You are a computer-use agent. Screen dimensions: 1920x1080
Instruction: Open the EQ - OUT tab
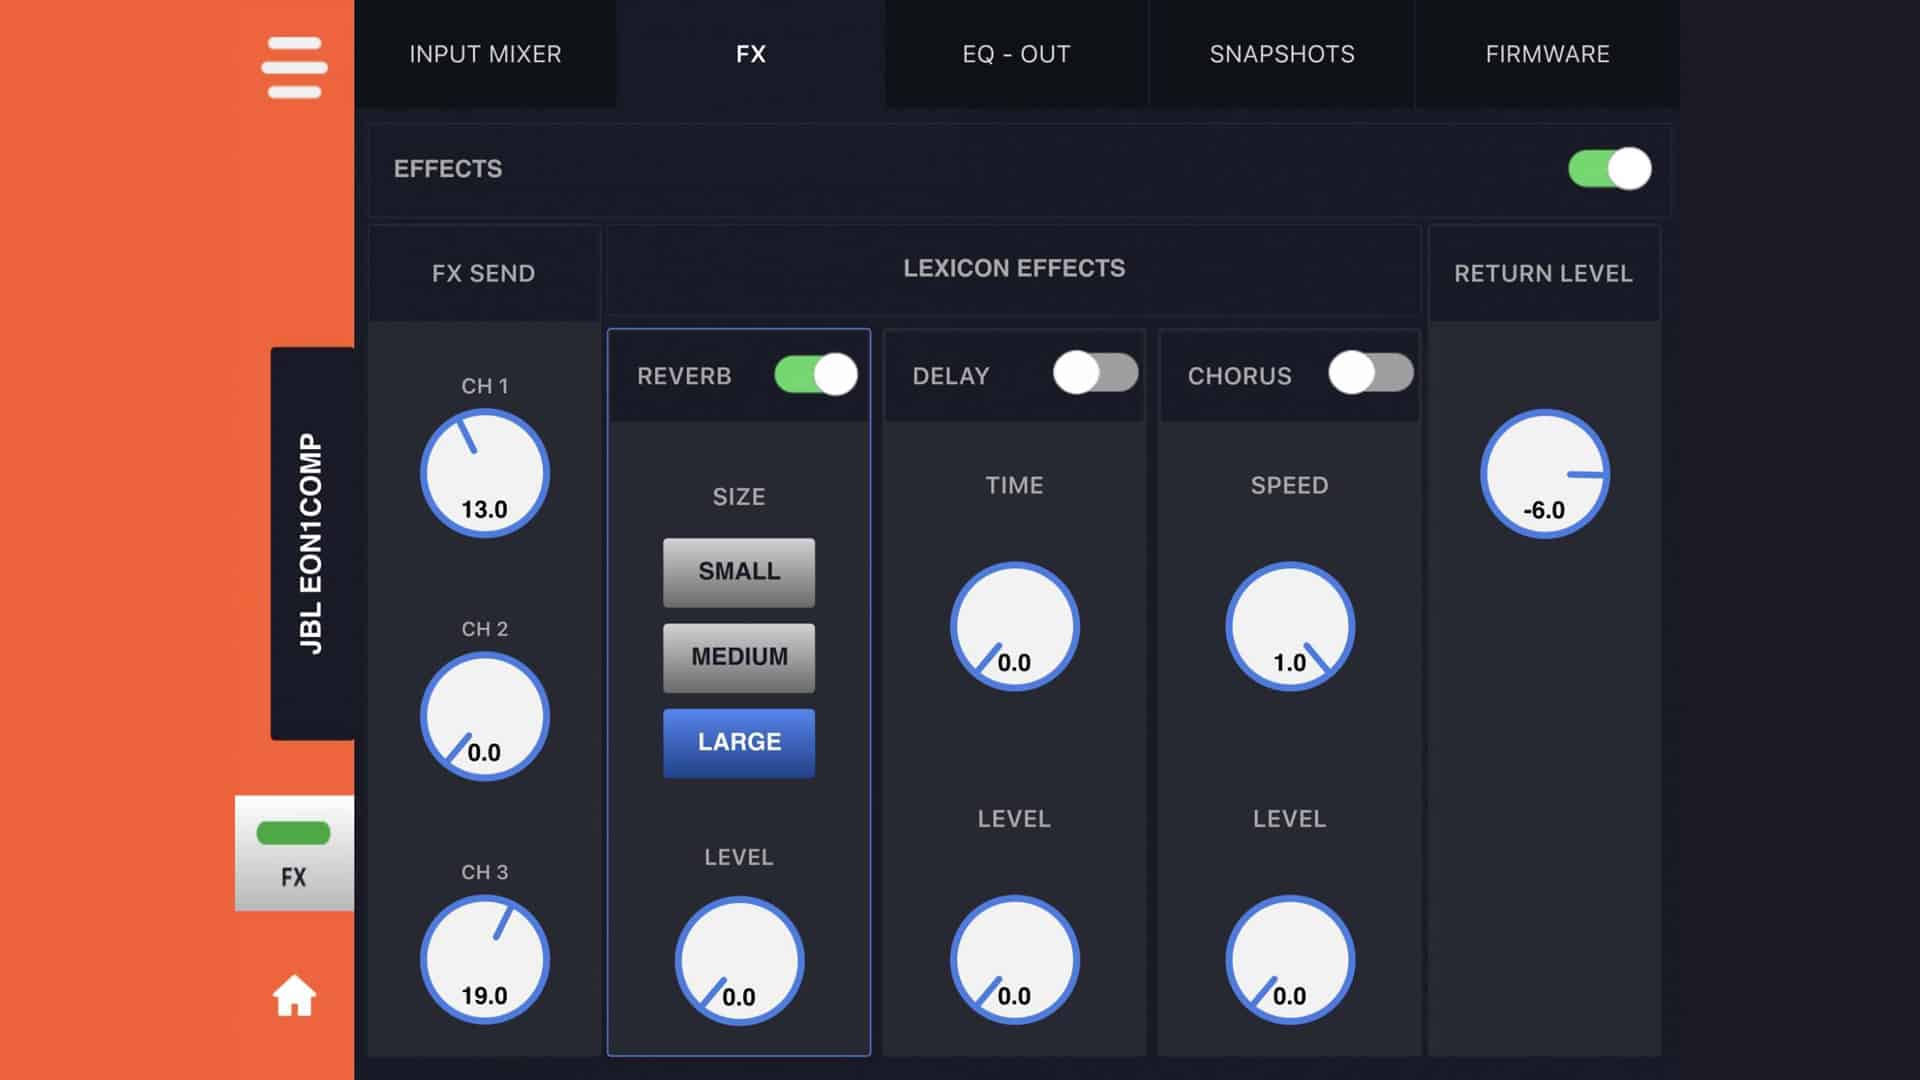point(1016,54)
